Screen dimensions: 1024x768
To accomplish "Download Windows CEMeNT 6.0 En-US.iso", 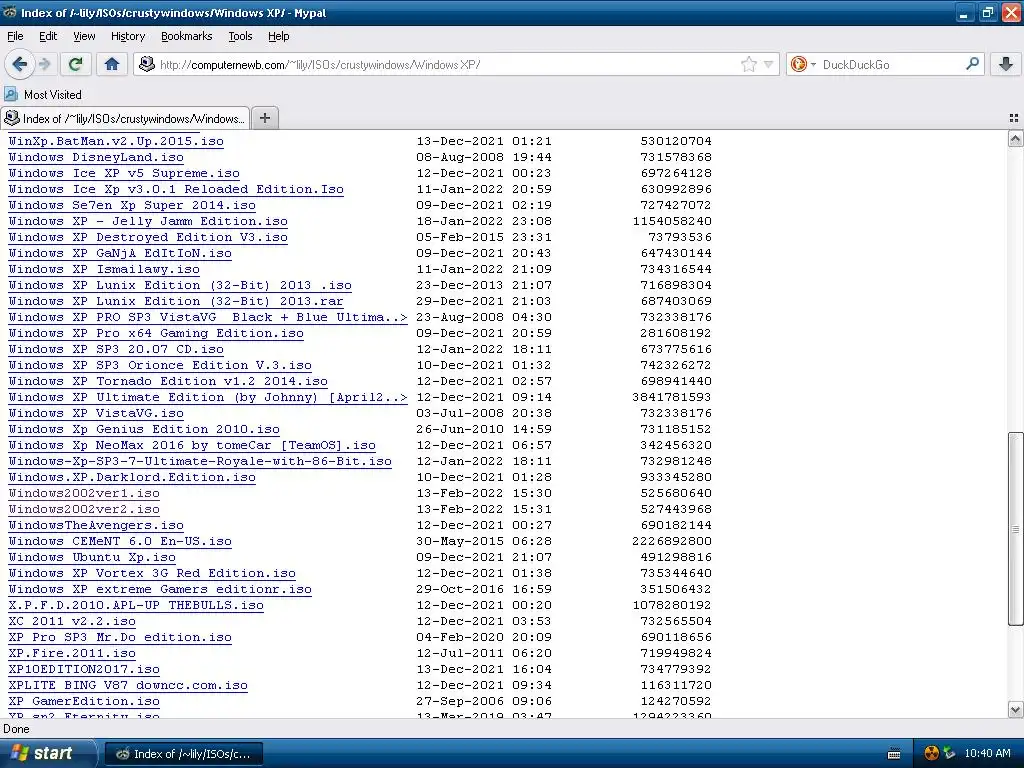I will pyautogui.click(x=120, y=541).
